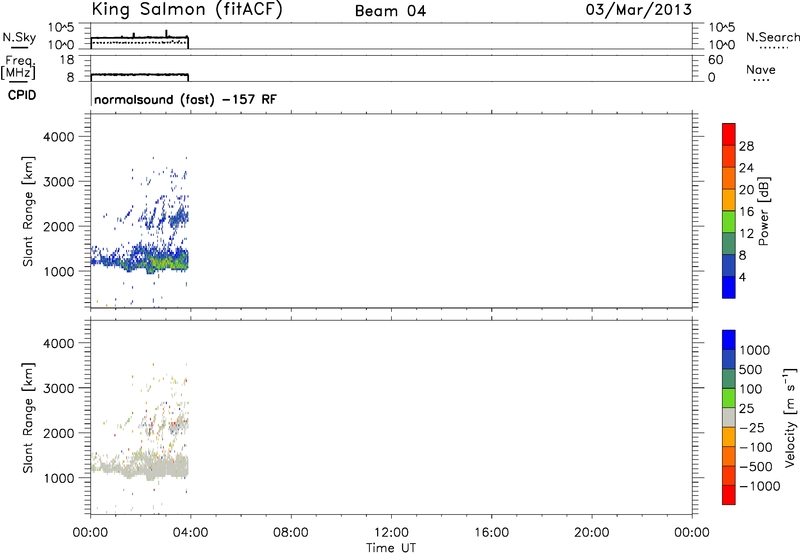Click the 12:00 time axis tick label
The image size is (800, 554).
point(391,533)
